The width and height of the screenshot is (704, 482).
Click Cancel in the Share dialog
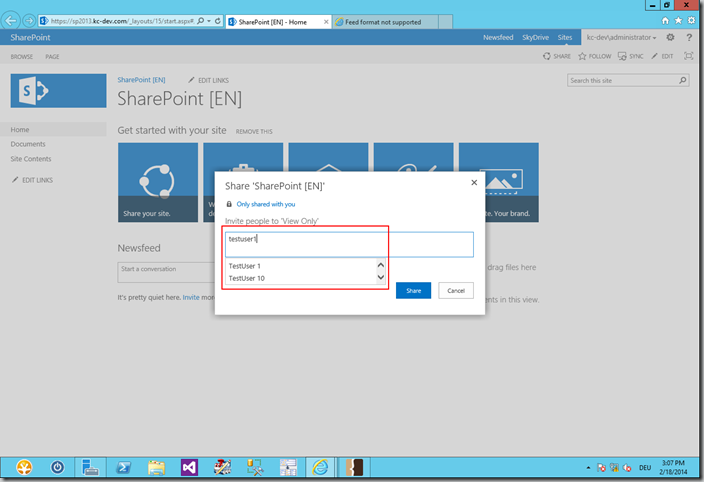(x=456, y=290)
